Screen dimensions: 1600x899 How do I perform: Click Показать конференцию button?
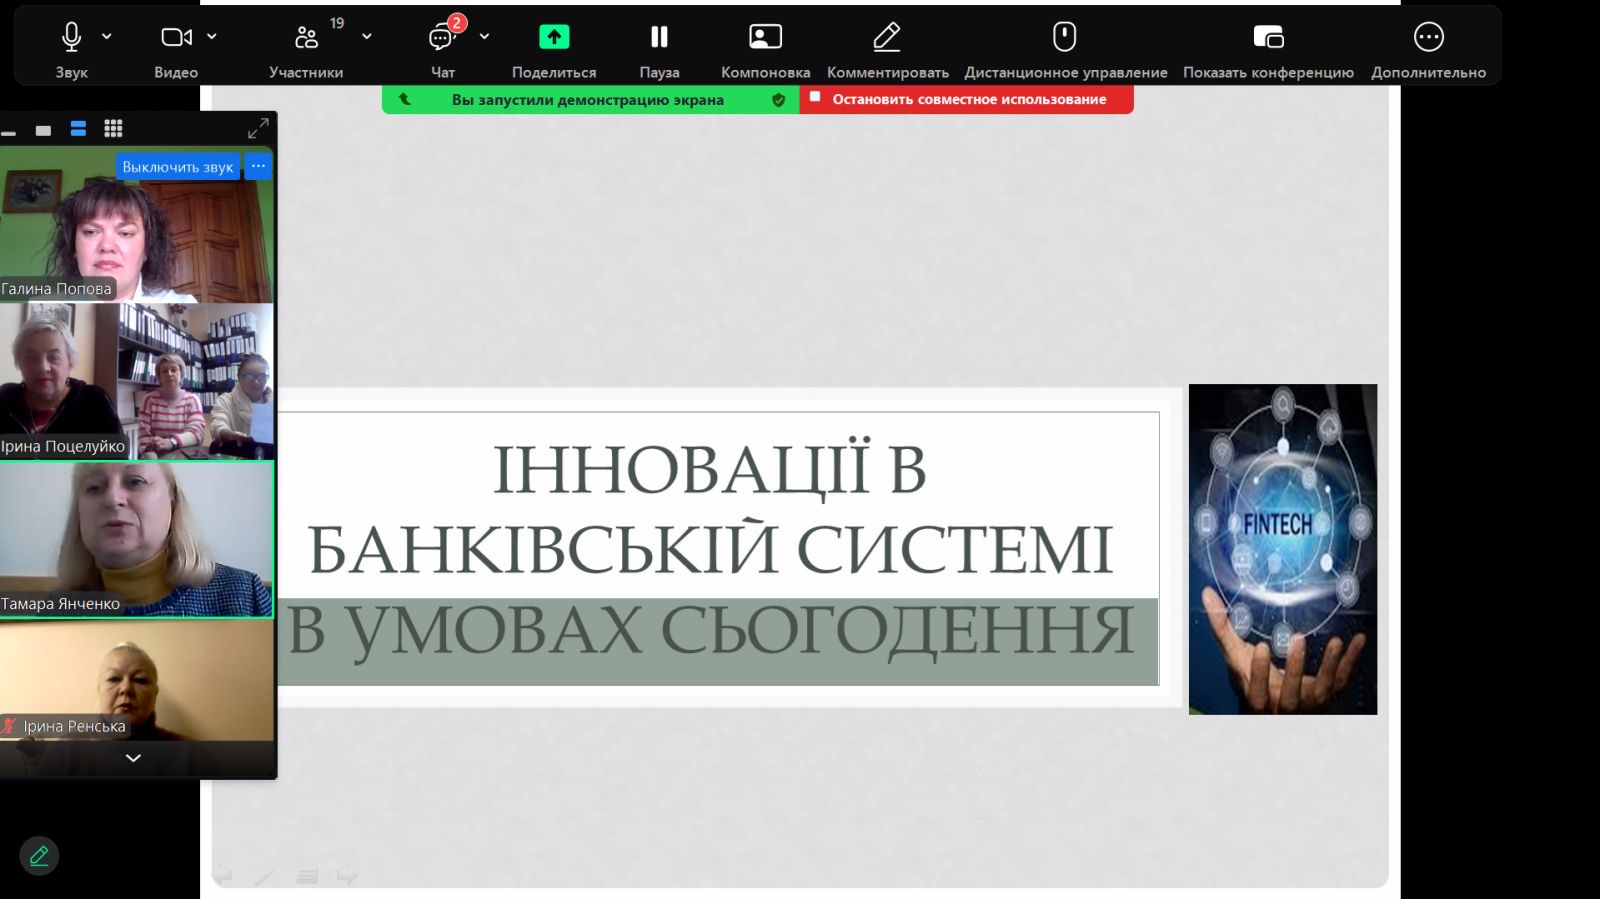1268,38
